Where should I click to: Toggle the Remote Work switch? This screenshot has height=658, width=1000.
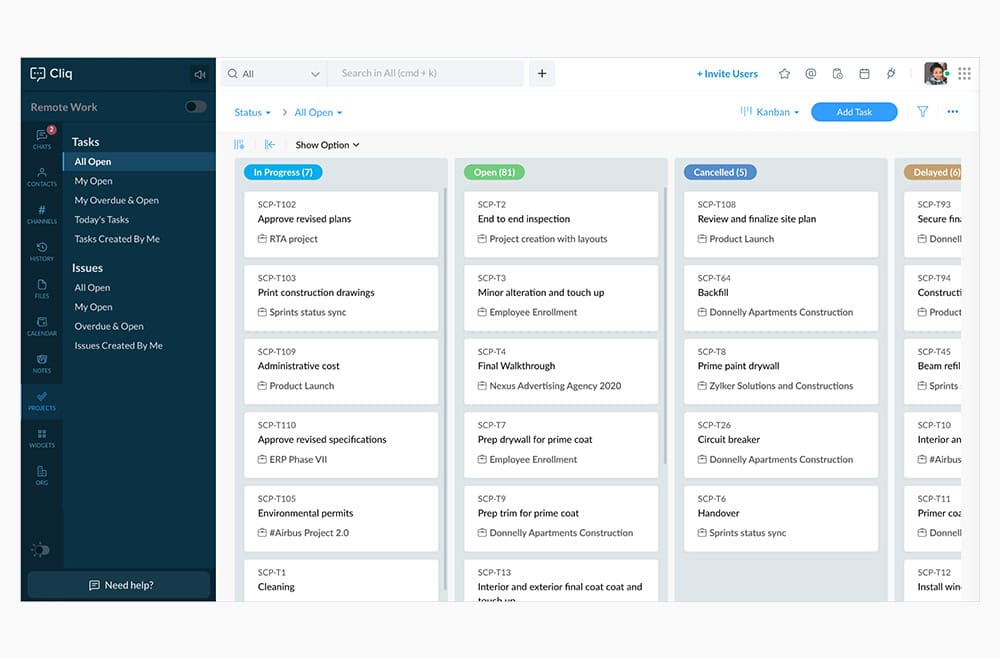pos(196,106)
